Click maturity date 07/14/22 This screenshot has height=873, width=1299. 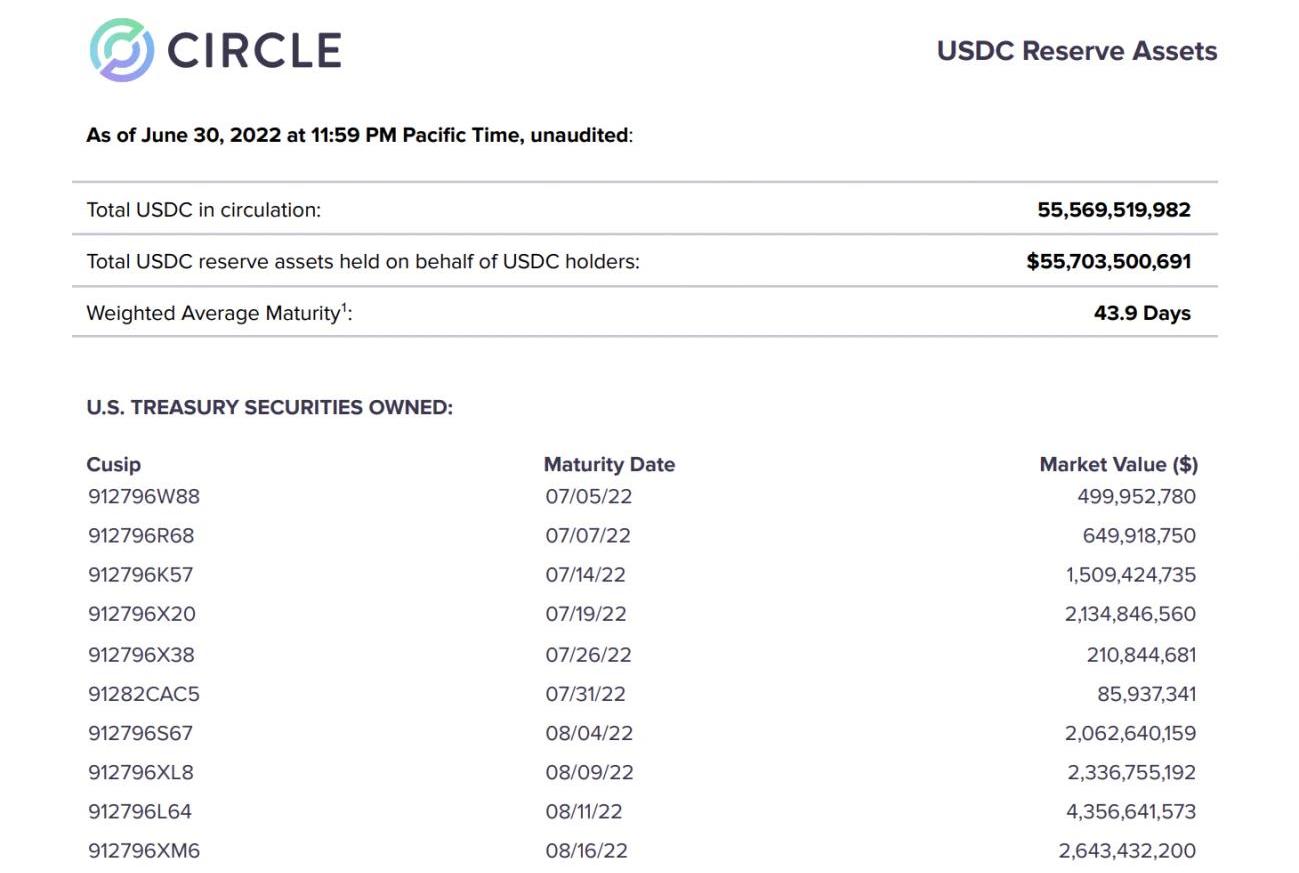[588, 575]
